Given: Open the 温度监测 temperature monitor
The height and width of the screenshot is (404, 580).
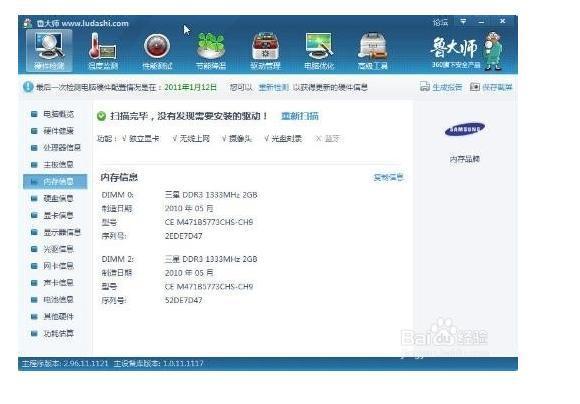Looking at the screenshot, I should coord(103,51).
